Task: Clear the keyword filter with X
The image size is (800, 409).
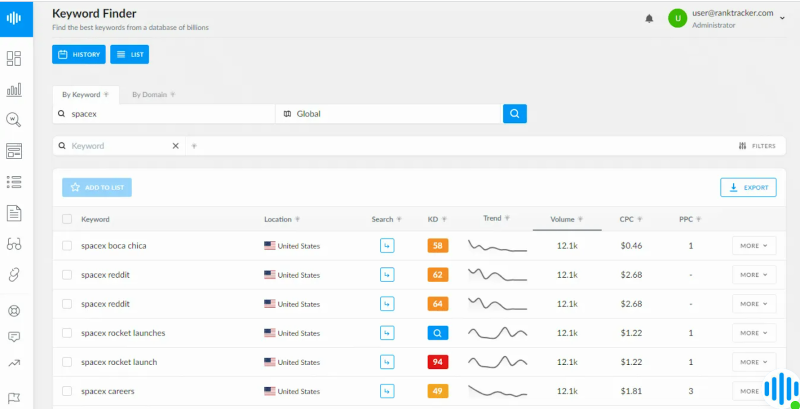Action: (176, 146)
